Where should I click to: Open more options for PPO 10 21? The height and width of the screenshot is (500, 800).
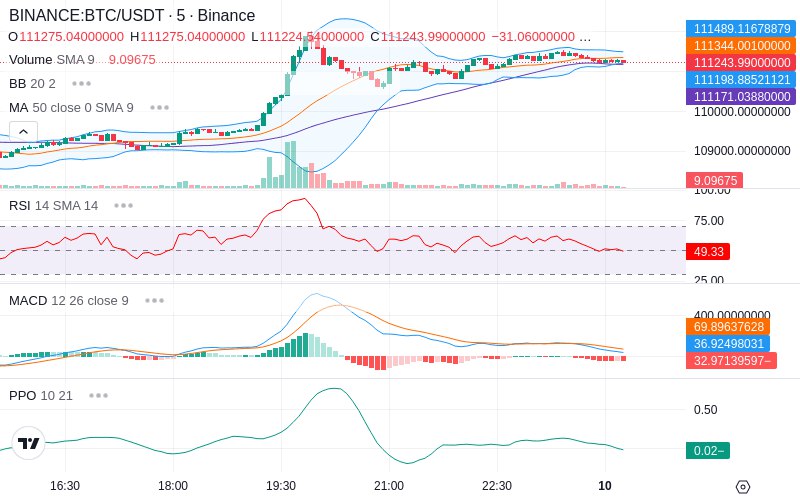point(98,395)
